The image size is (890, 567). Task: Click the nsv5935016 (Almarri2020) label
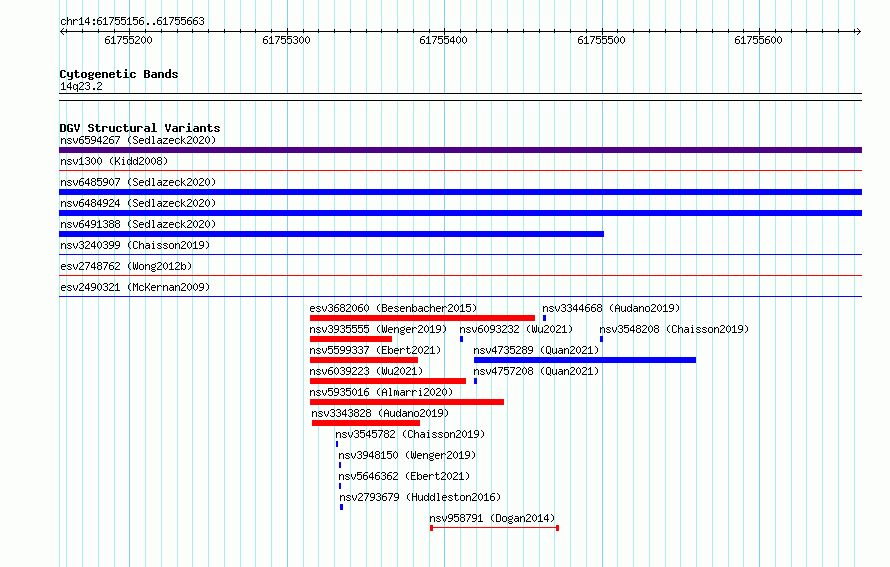click(381, 392)
